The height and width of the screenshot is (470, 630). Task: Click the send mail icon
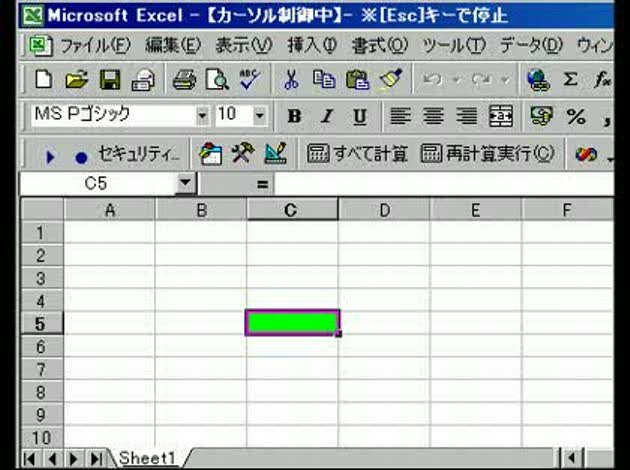point(143,80)
